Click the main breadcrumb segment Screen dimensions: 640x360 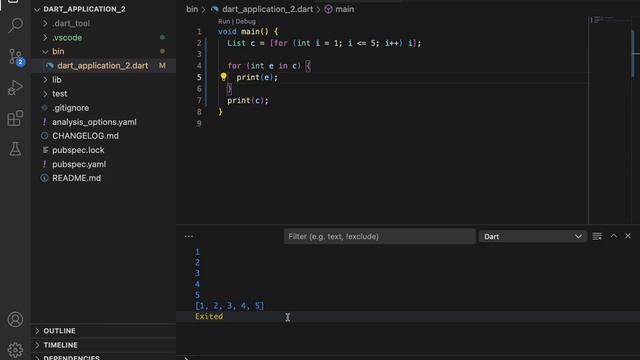344,9
